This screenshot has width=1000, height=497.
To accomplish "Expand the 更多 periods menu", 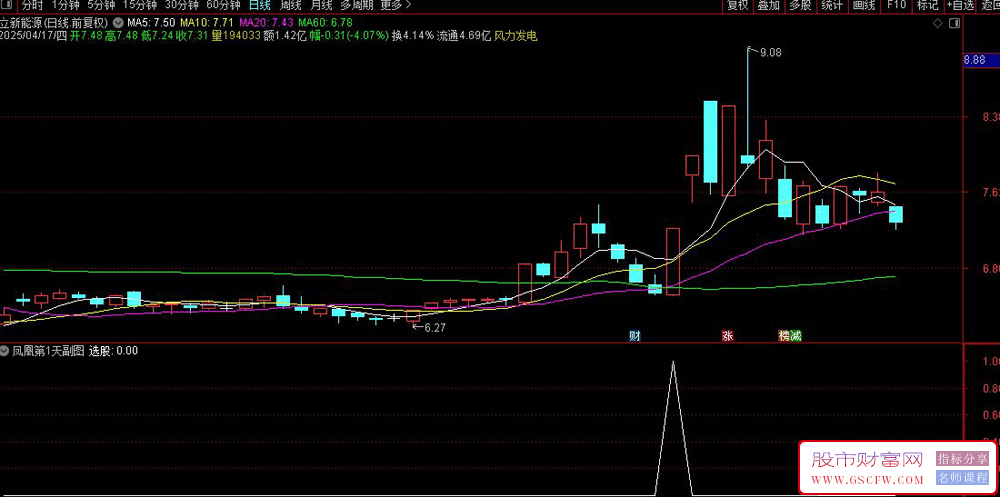I will (395, 5).
